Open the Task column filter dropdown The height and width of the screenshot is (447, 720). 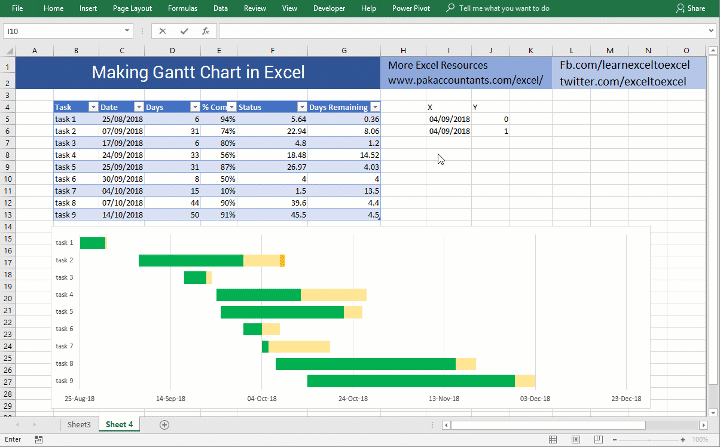93,107
